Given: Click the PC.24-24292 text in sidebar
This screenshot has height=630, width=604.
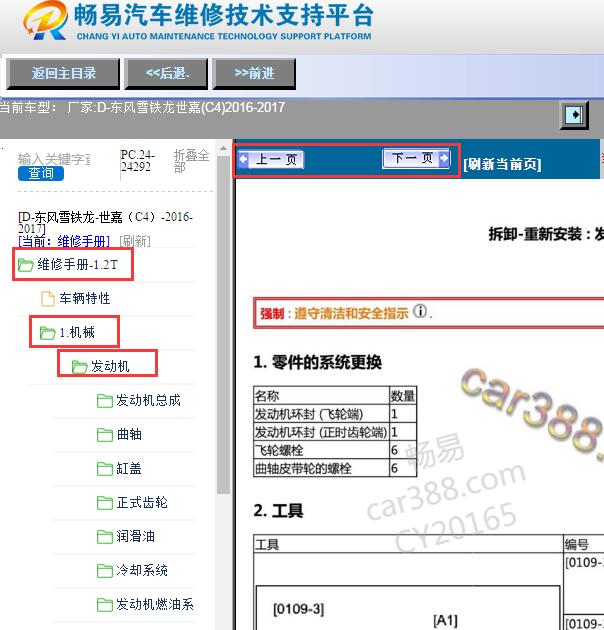Looking at the screenshot, I should click(x=137, y=160).
